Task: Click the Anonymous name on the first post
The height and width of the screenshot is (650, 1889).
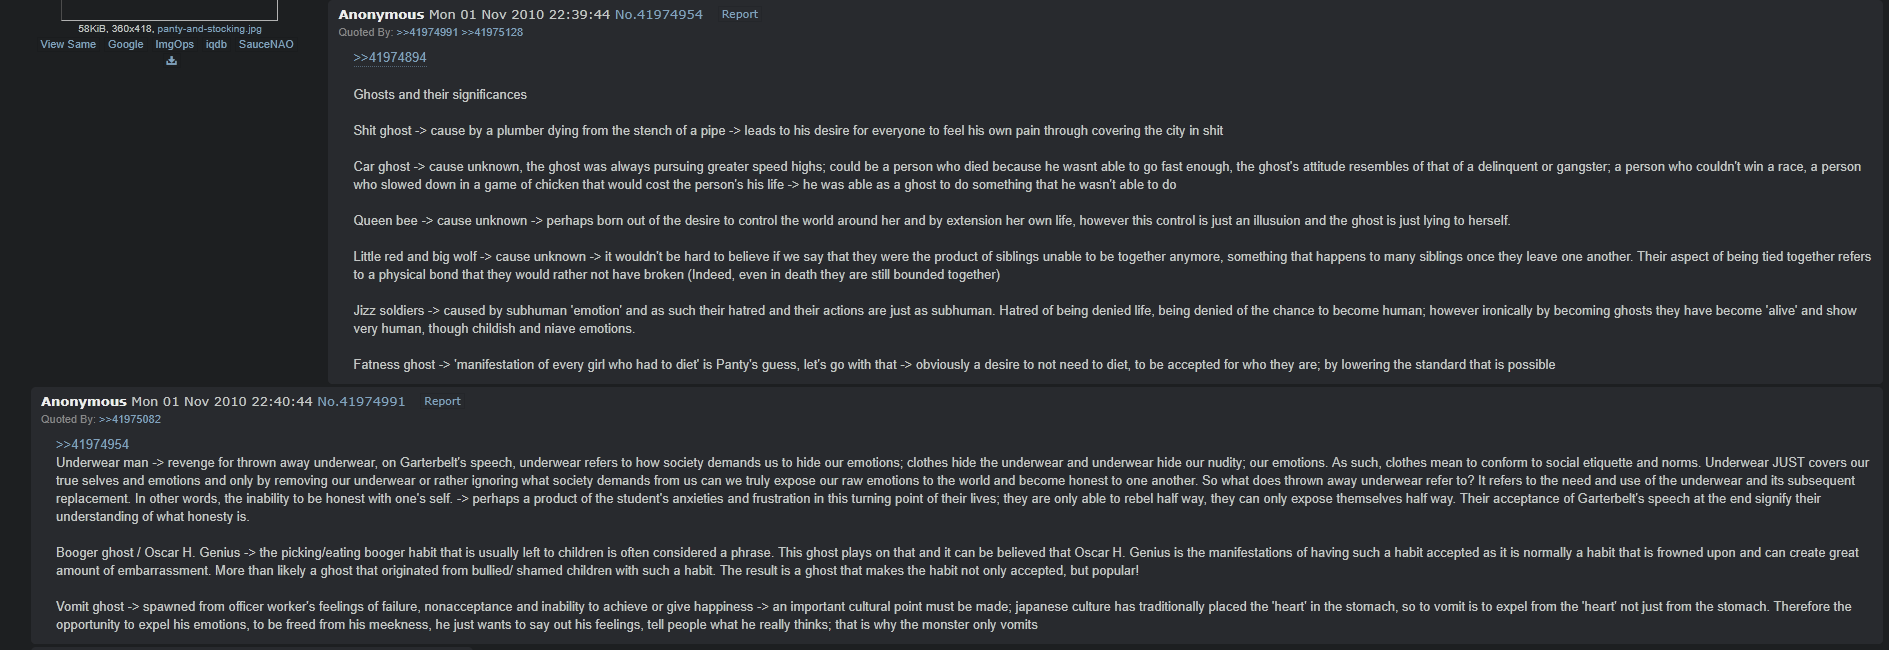Action: click(381, 14)
